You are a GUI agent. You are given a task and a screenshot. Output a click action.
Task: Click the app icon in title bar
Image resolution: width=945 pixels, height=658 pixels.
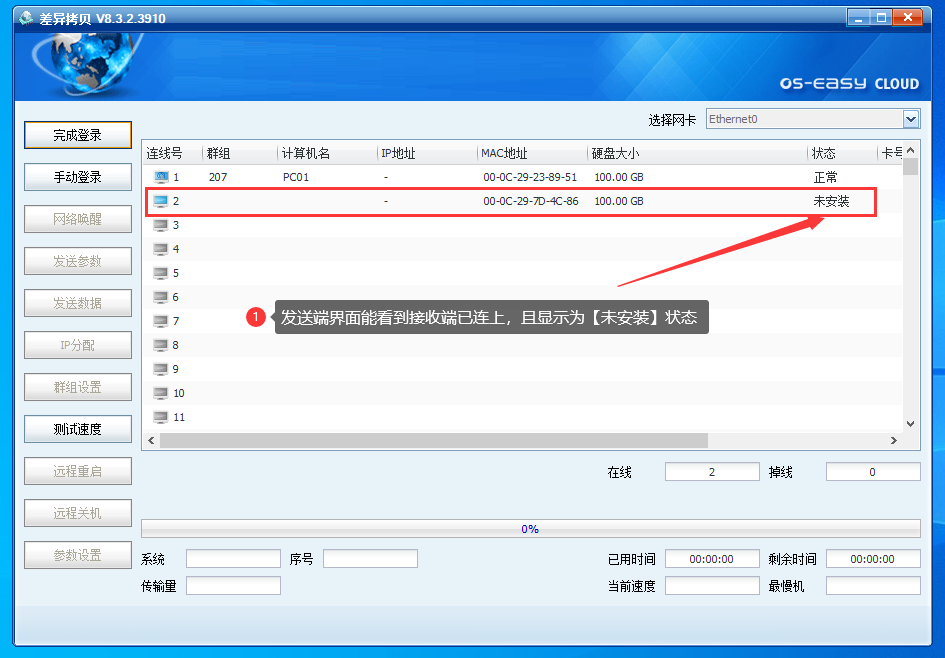click(25, 18)
